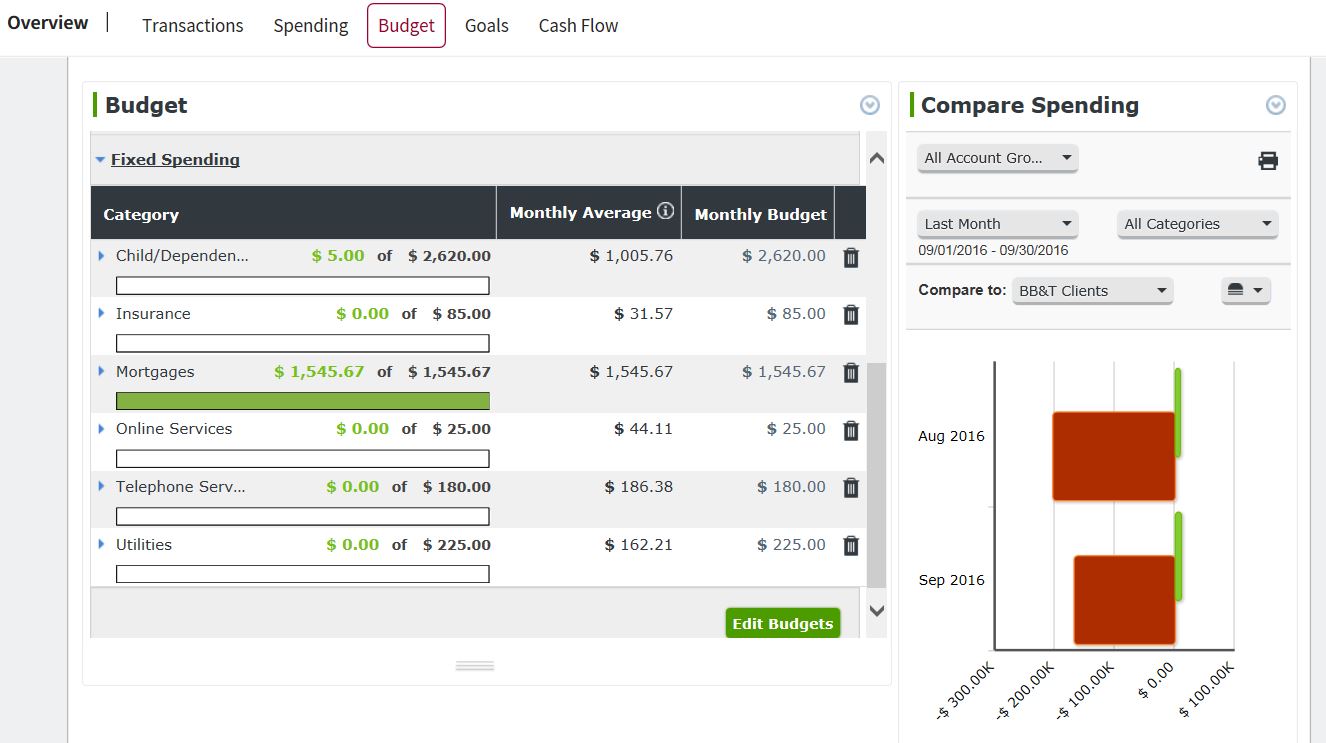Click the Insurance $31.57 monthly average
This screenshot has width=1326, height=743.
[x=643, y=314]
